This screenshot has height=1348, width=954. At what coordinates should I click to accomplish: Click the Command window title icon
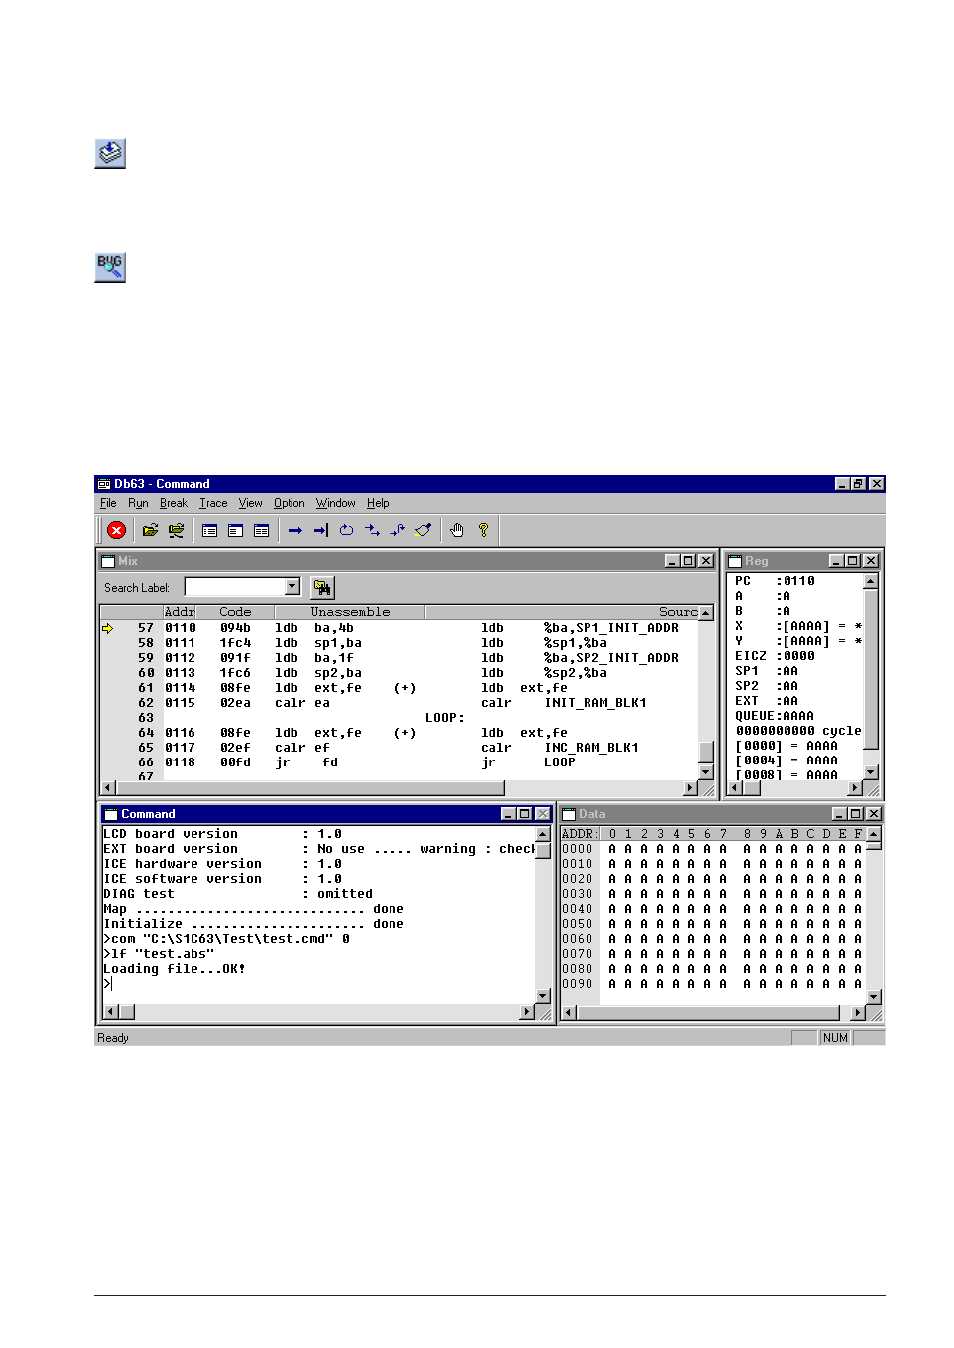pos(111,814)
